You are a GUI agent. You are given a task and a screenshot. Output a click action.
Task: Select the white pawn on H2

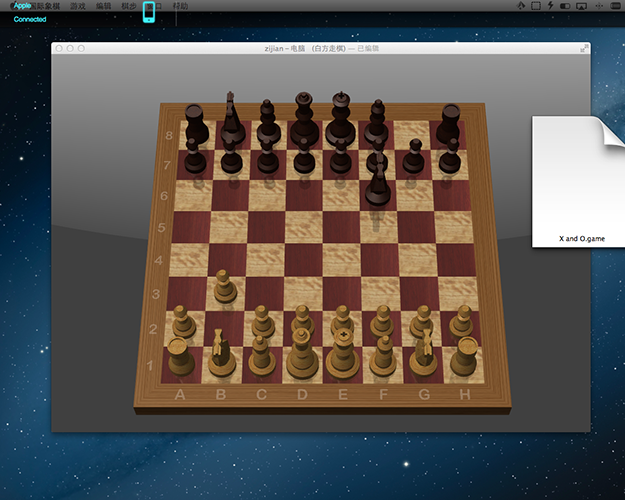click(461, 322)
